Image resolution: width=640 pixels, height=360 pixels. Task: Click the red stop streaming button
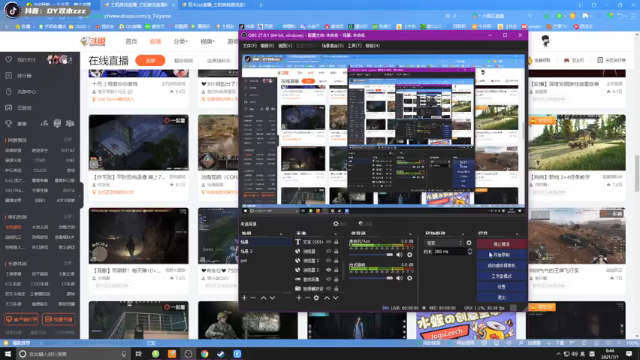point(502,244)
